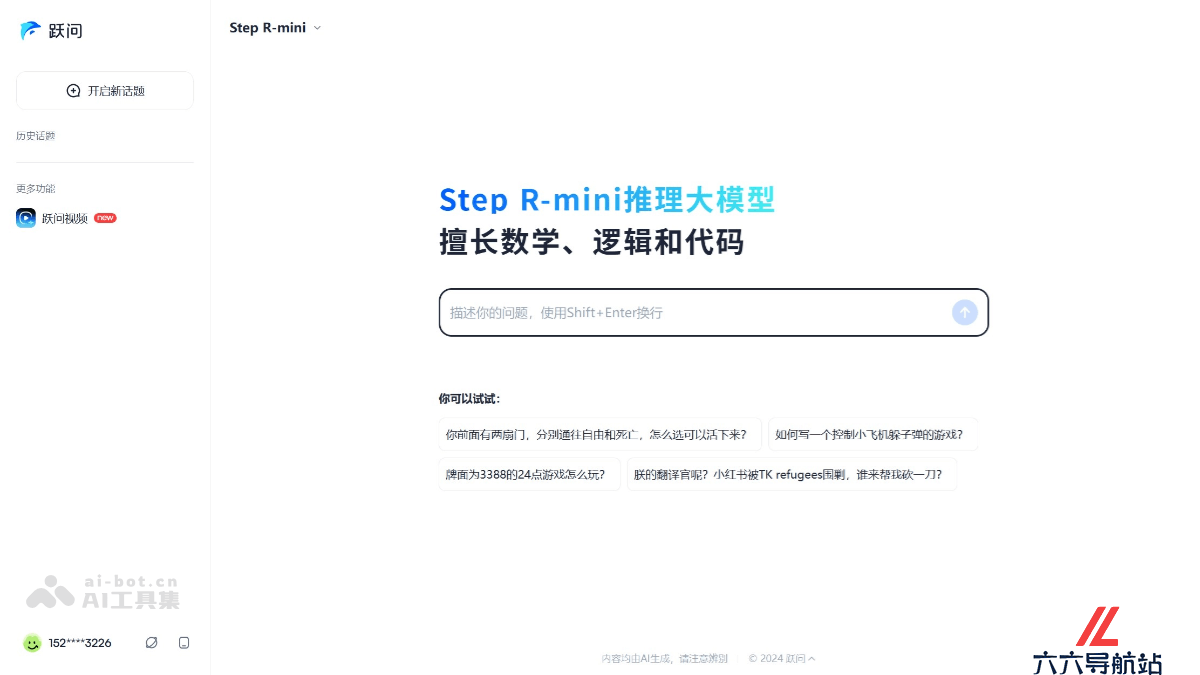The height and width of the screenshot is (675, 1200).
Task: Pick the 3388 24点游戏 suggestion
Action: 529,474
